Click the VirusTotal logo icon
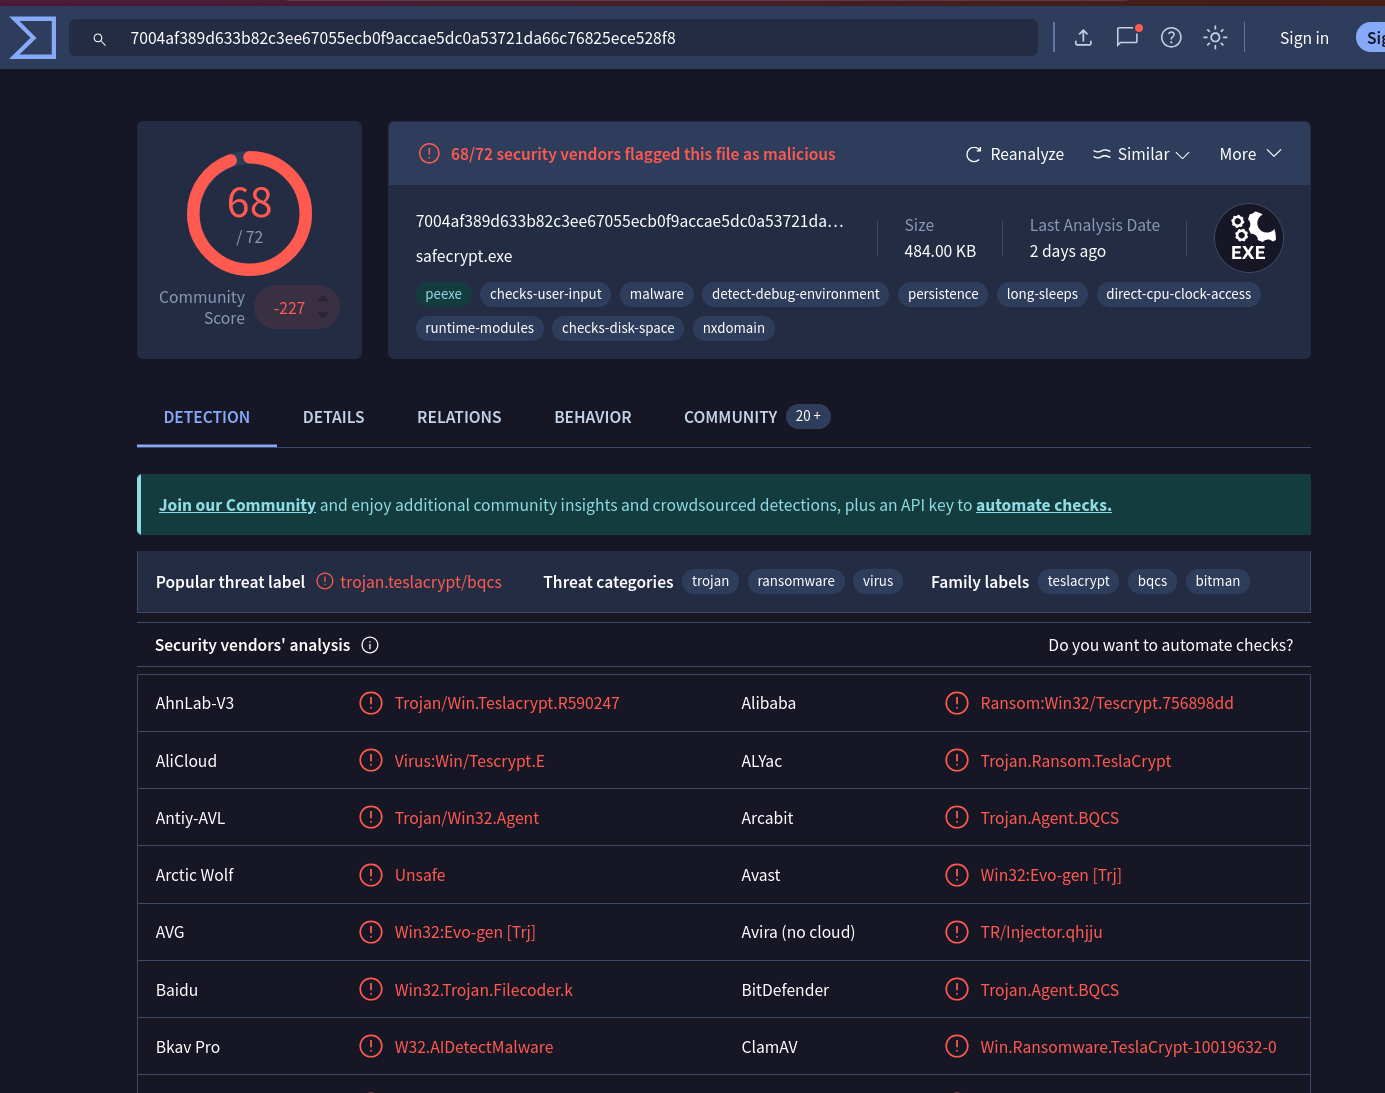This screenshot has width=1385, height=1093. click(32, 38)
